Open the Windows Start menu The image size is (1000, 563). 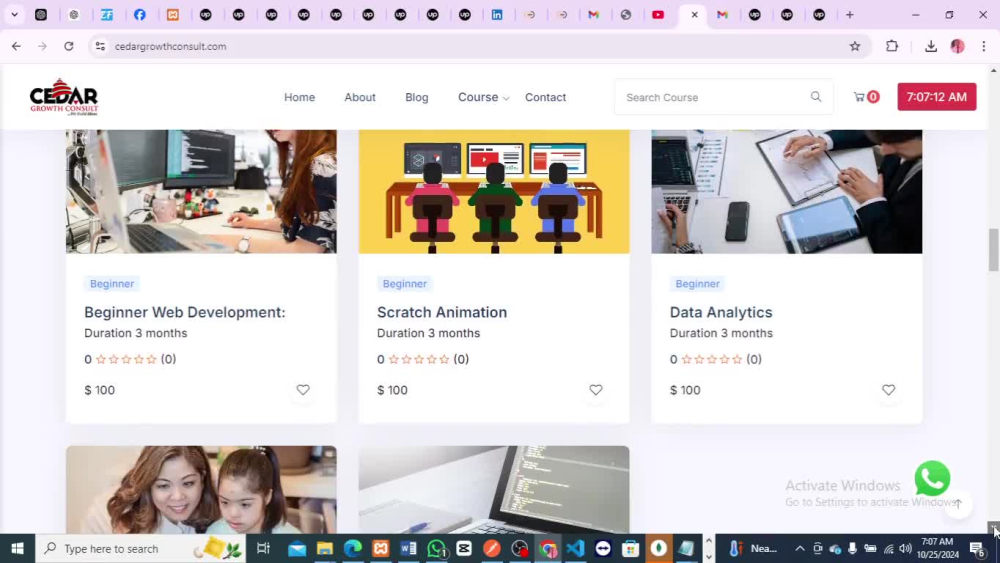click(17, 548)
